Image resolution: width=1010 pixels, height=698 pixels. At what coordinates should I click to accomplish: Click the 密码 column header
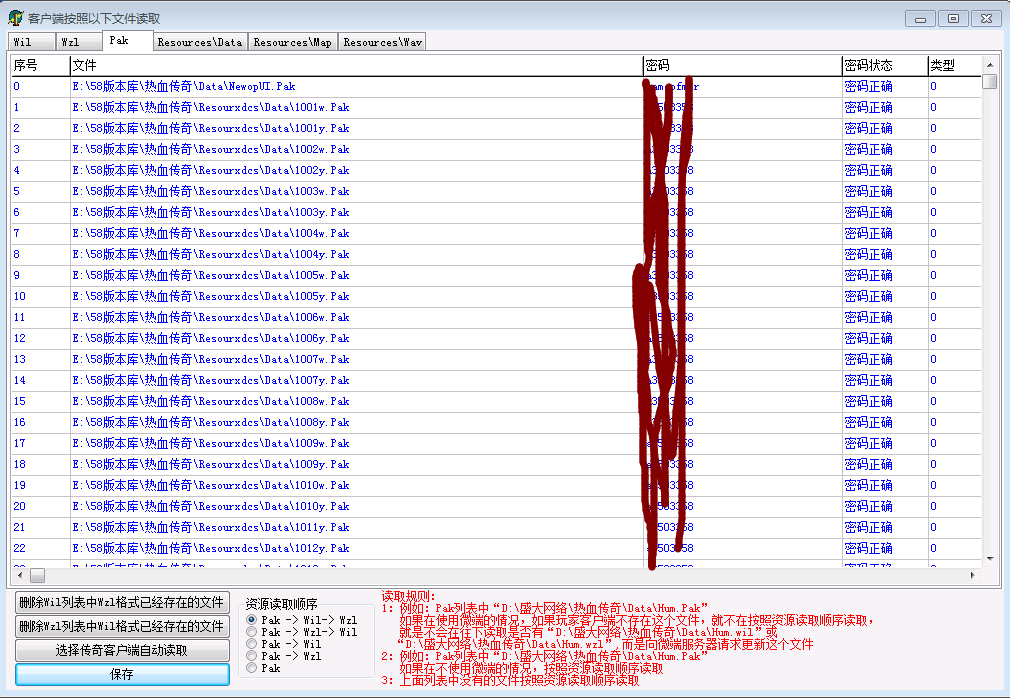pos(743,65)
